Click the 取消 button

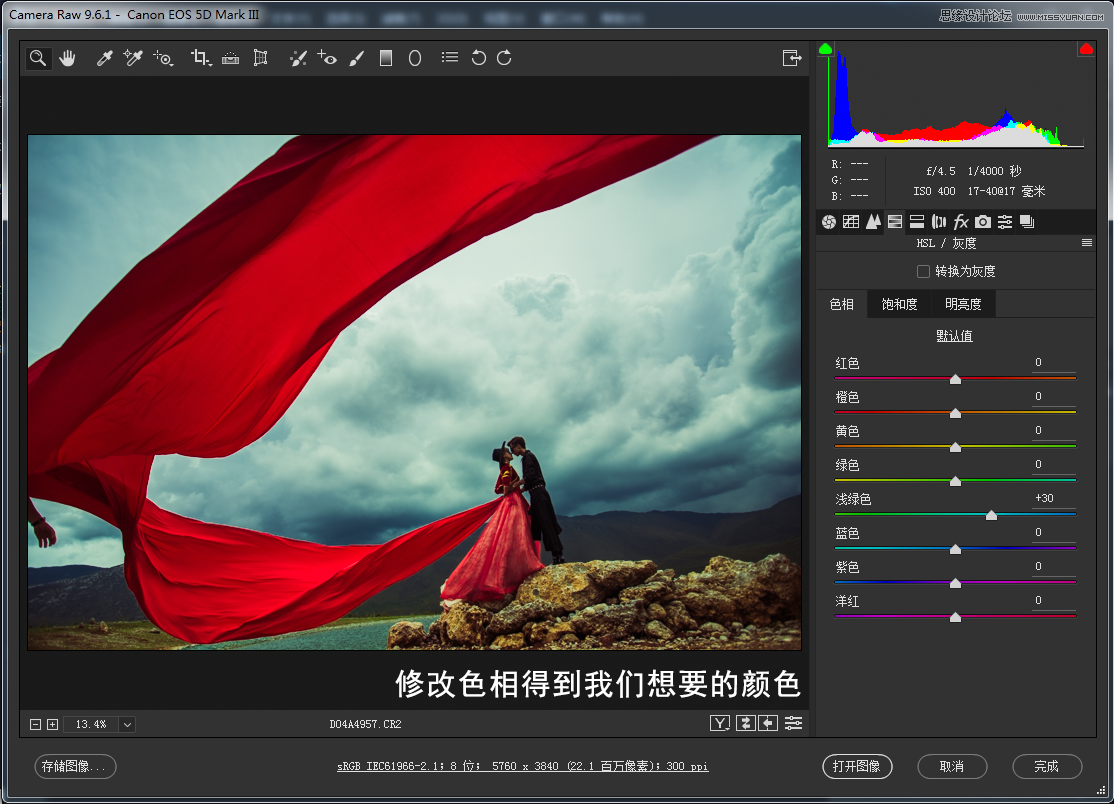(952, 766)
